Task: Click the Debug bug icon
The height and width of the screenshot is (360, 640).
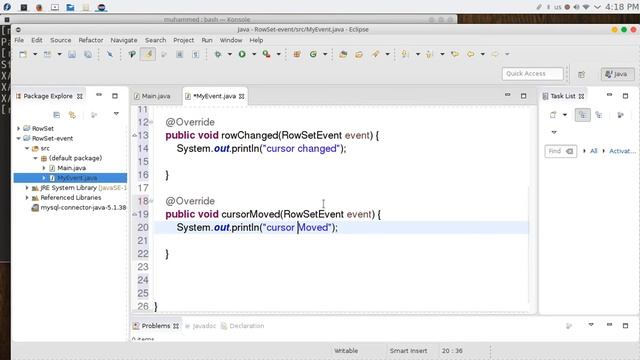Action: coord(218,54)
